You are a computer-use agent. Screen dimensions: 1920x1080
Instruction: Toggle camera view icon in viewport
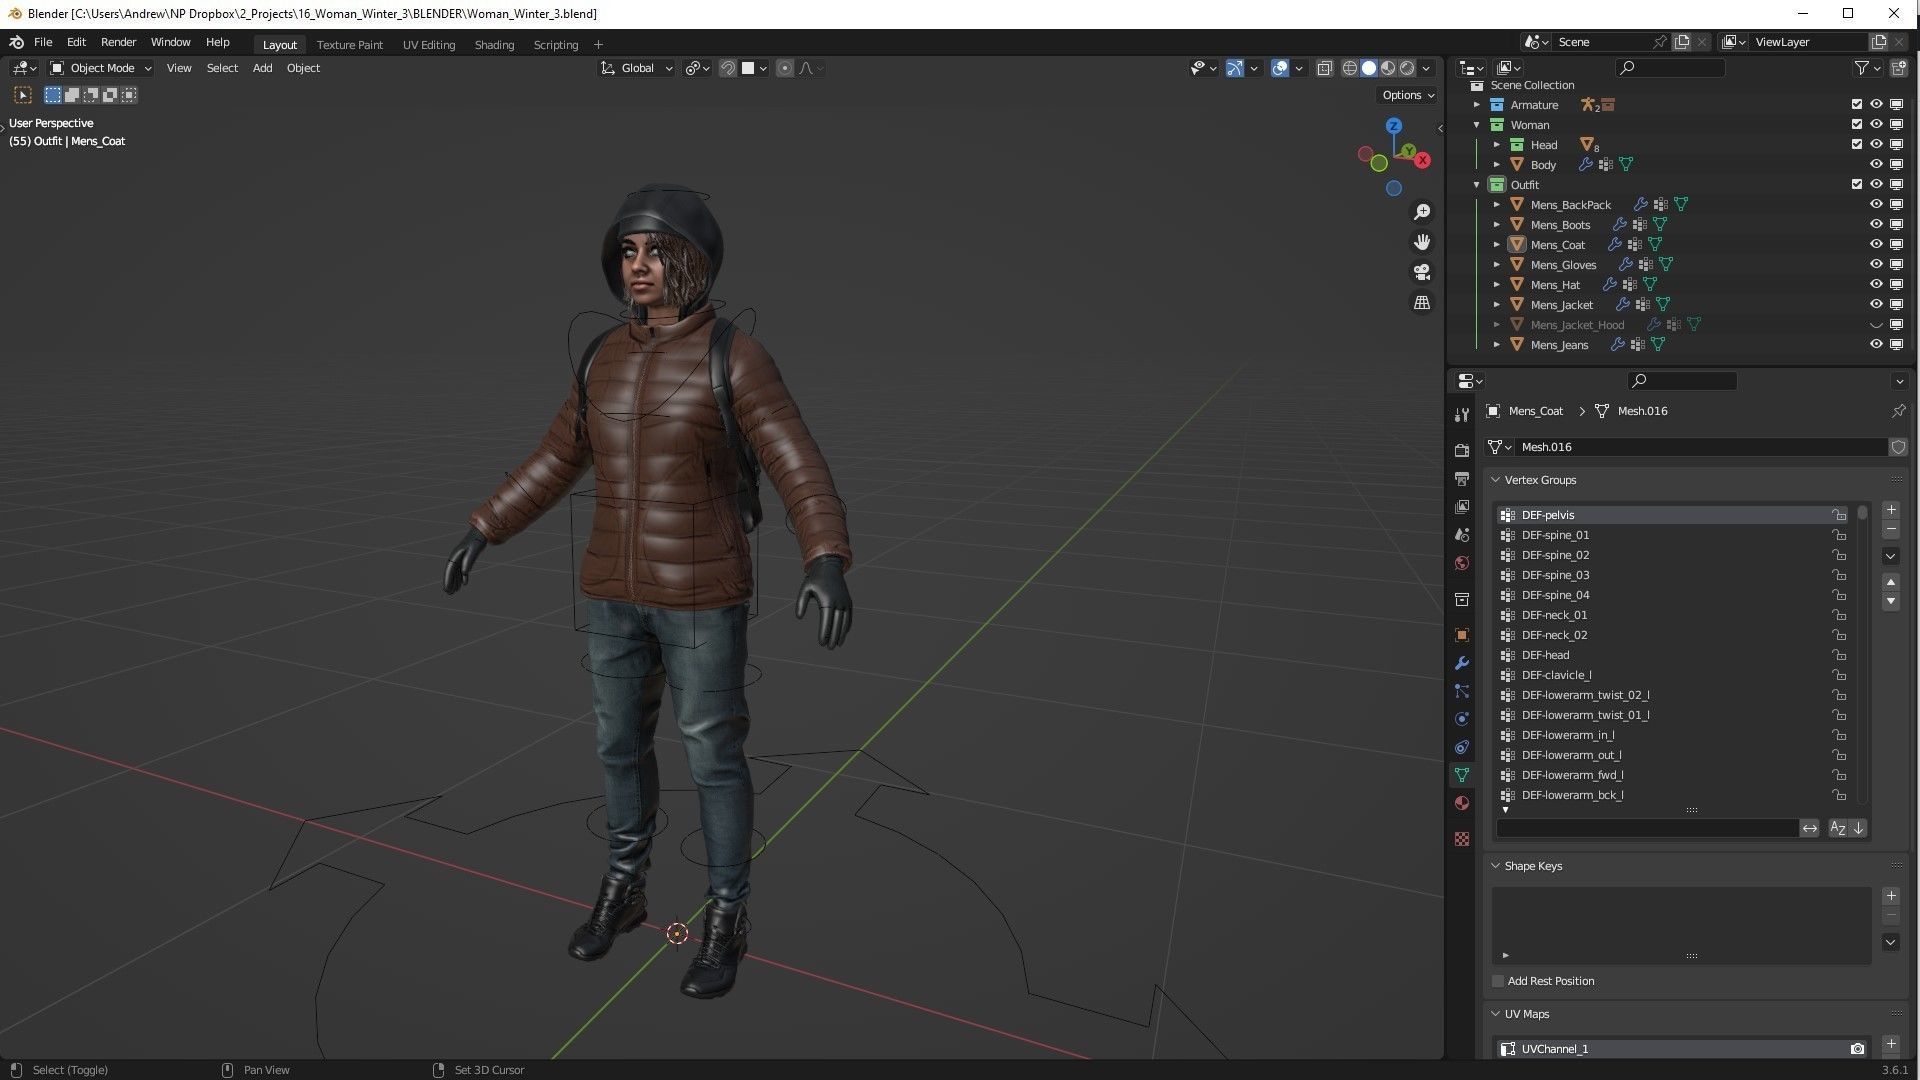pos(1422,272)
